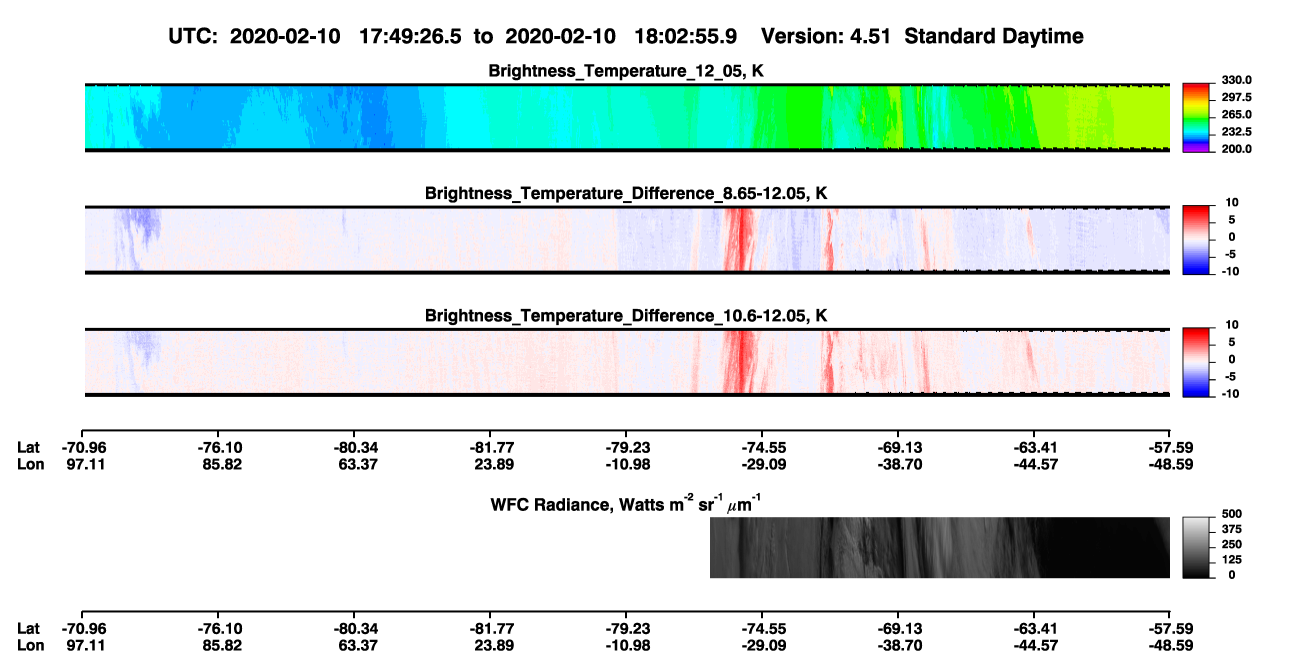Click the 'Lon' label above the WFC Radiance panel
This screenshot has height=667, width=1300.
point(31,465)
